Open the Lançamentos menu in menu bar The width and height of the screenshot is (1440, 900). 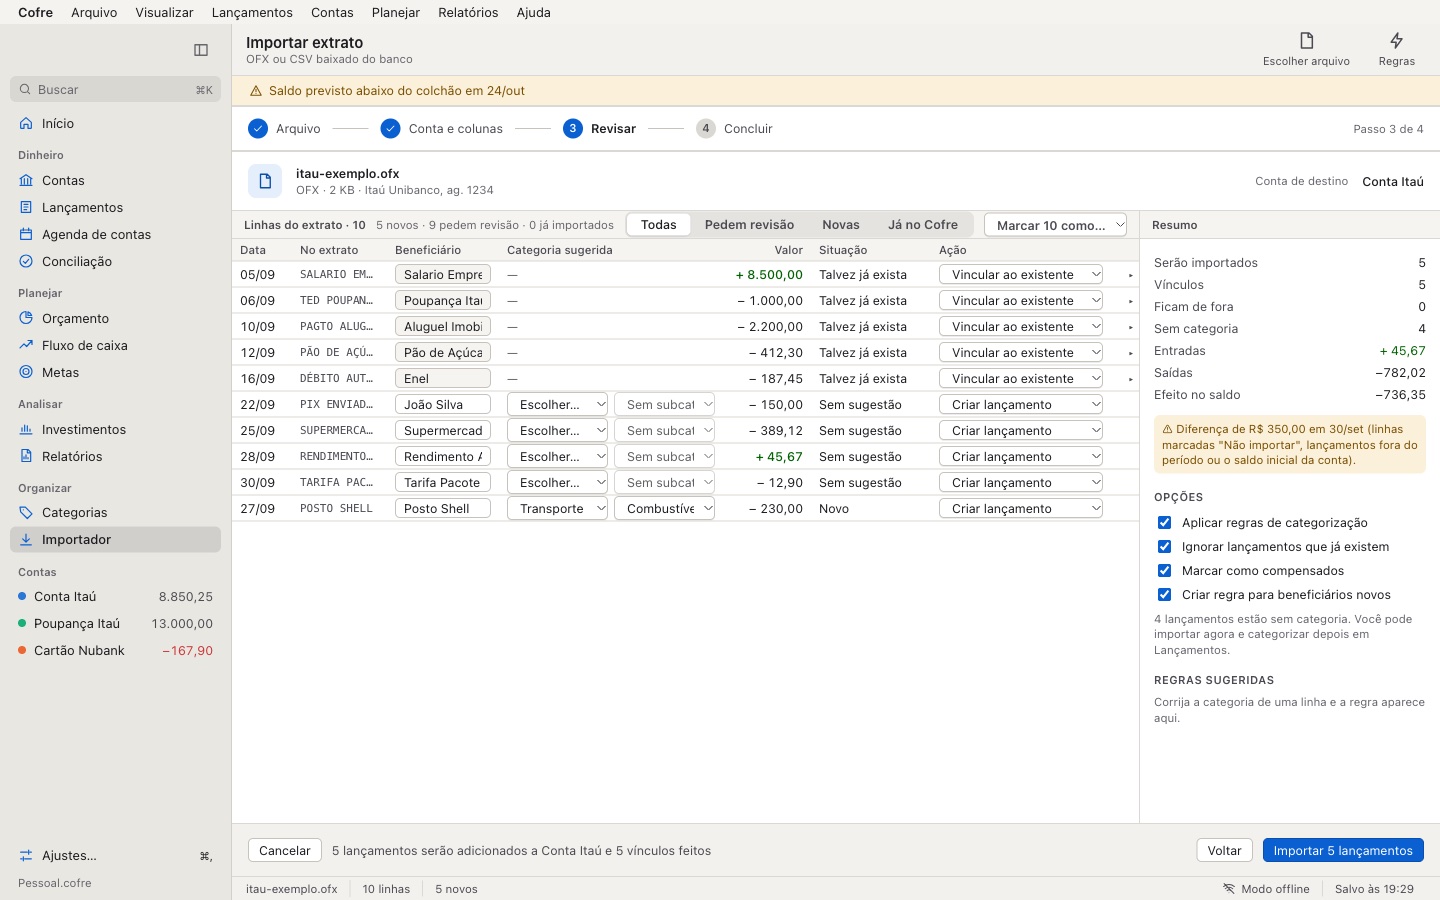252,12
